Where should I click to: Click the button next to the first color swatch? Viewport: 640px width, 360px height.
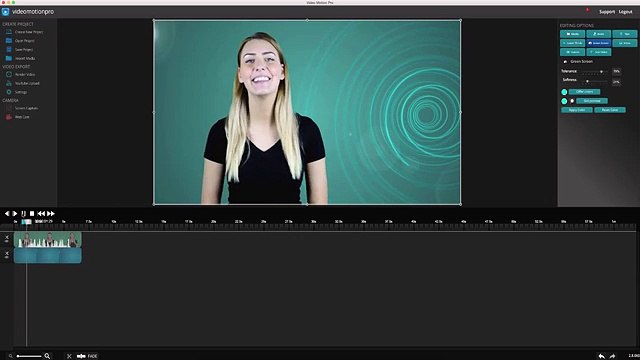tap(584, 92)
